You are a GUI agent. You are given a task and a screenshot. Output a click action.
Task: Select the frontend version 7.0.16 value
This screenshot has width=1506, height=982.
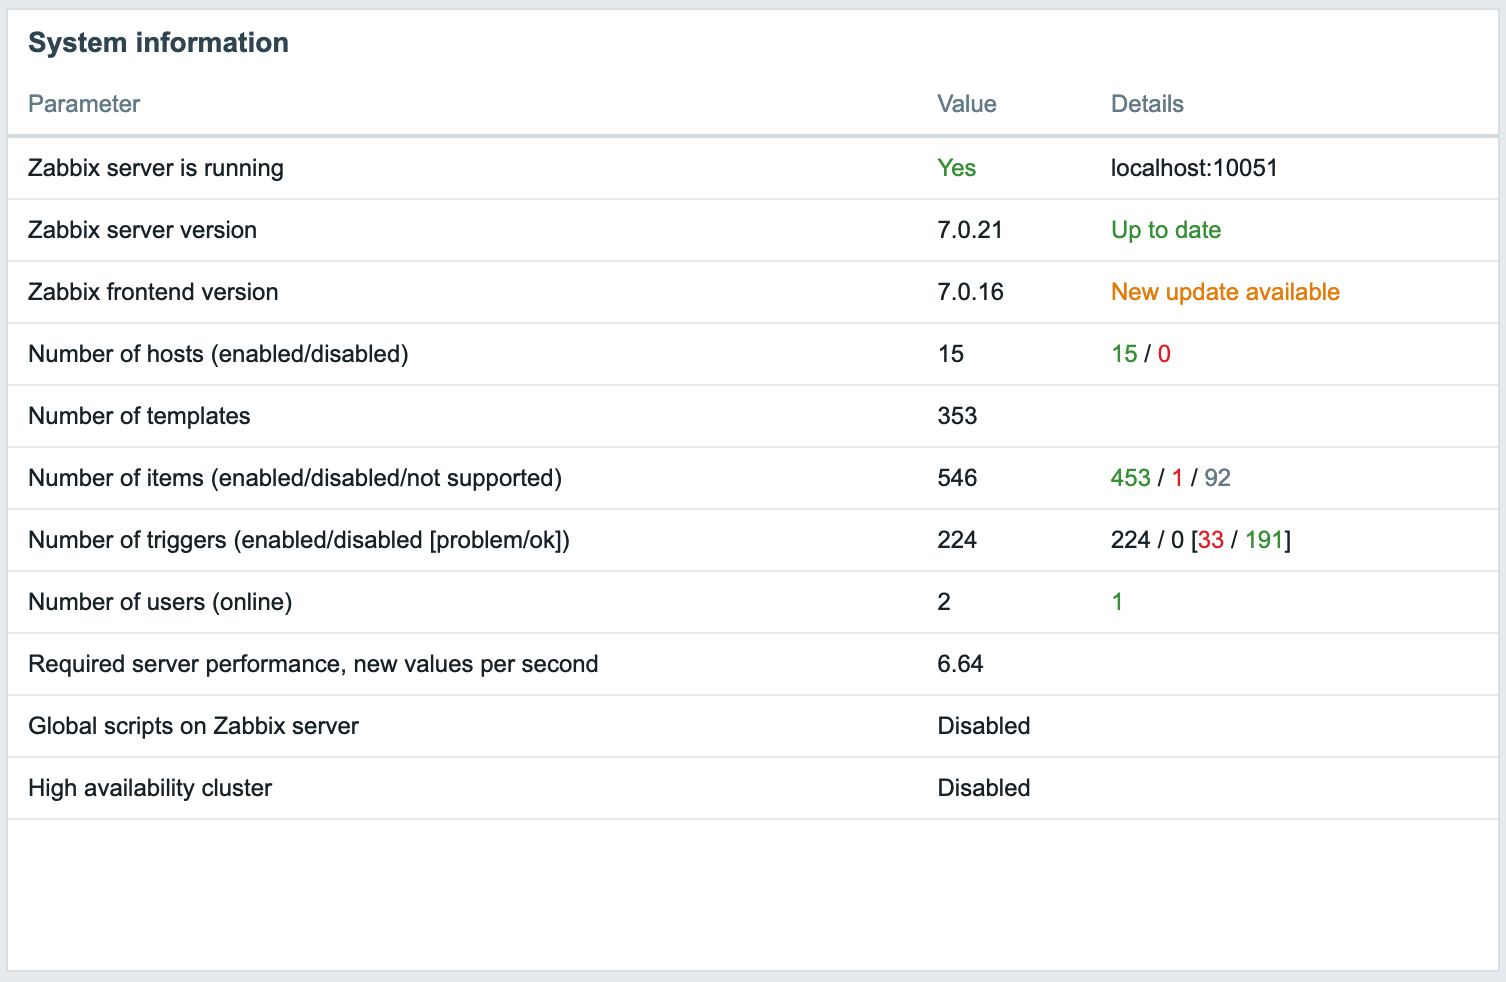[x=970, y=292]
